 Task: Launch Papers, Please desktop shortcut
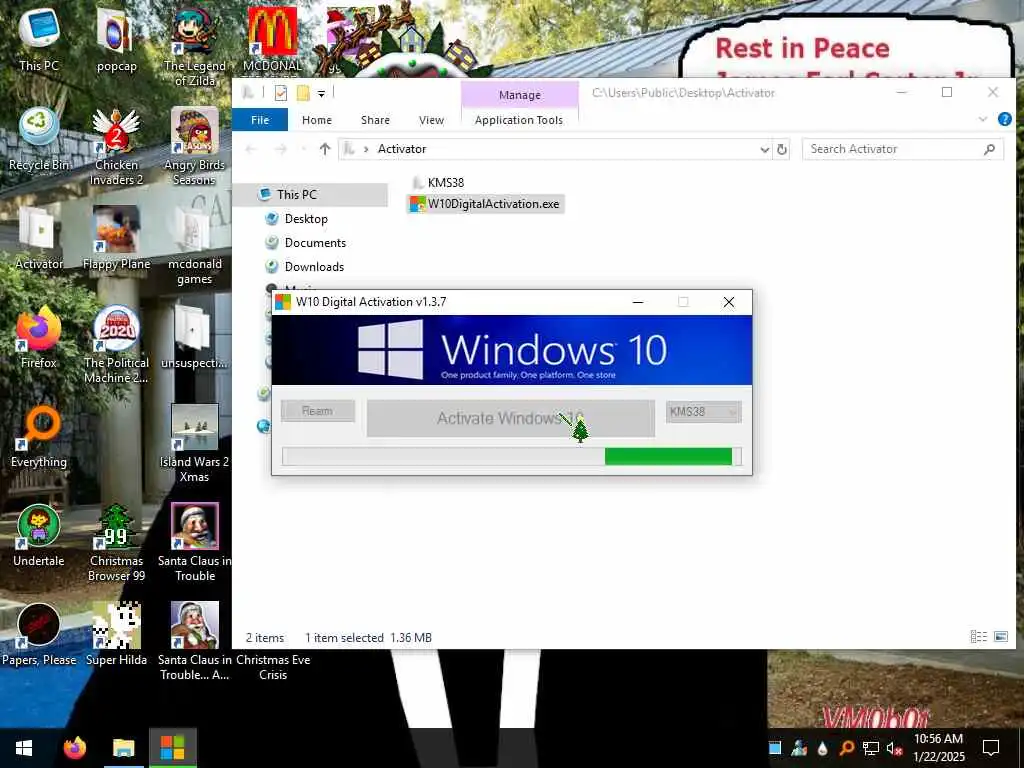pyautogui.click(x=39, y=634)
